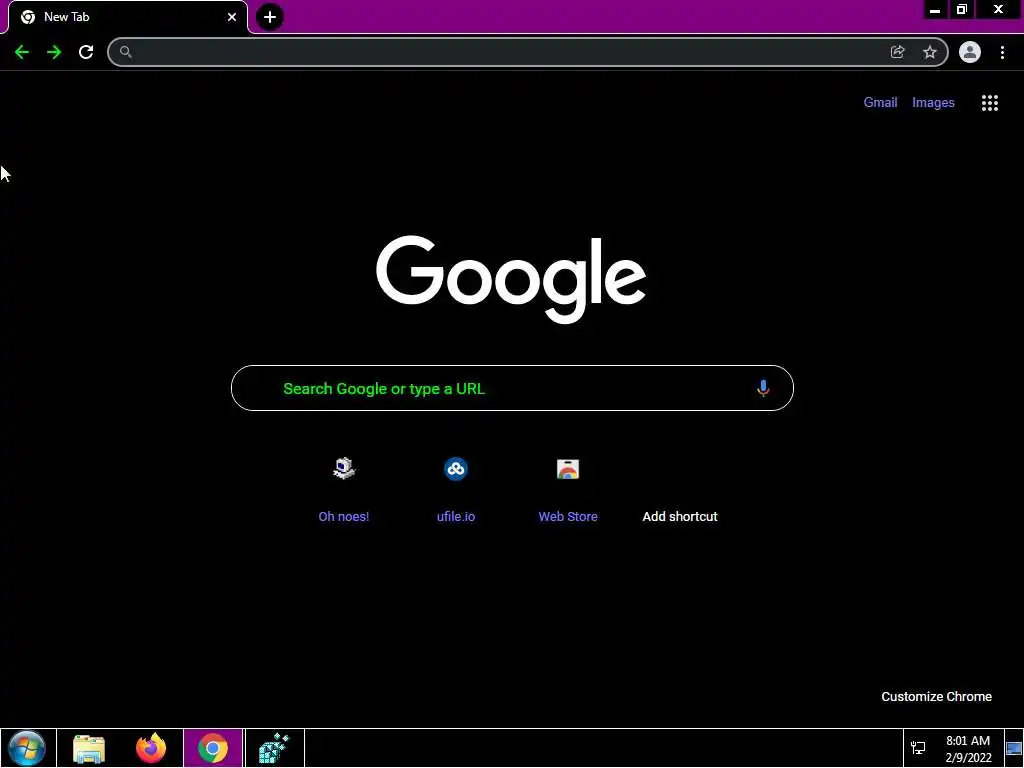Open File Explorer from the taskbar
The height and width of the screenshot is (768, 1024).
(x=89, y=748)
